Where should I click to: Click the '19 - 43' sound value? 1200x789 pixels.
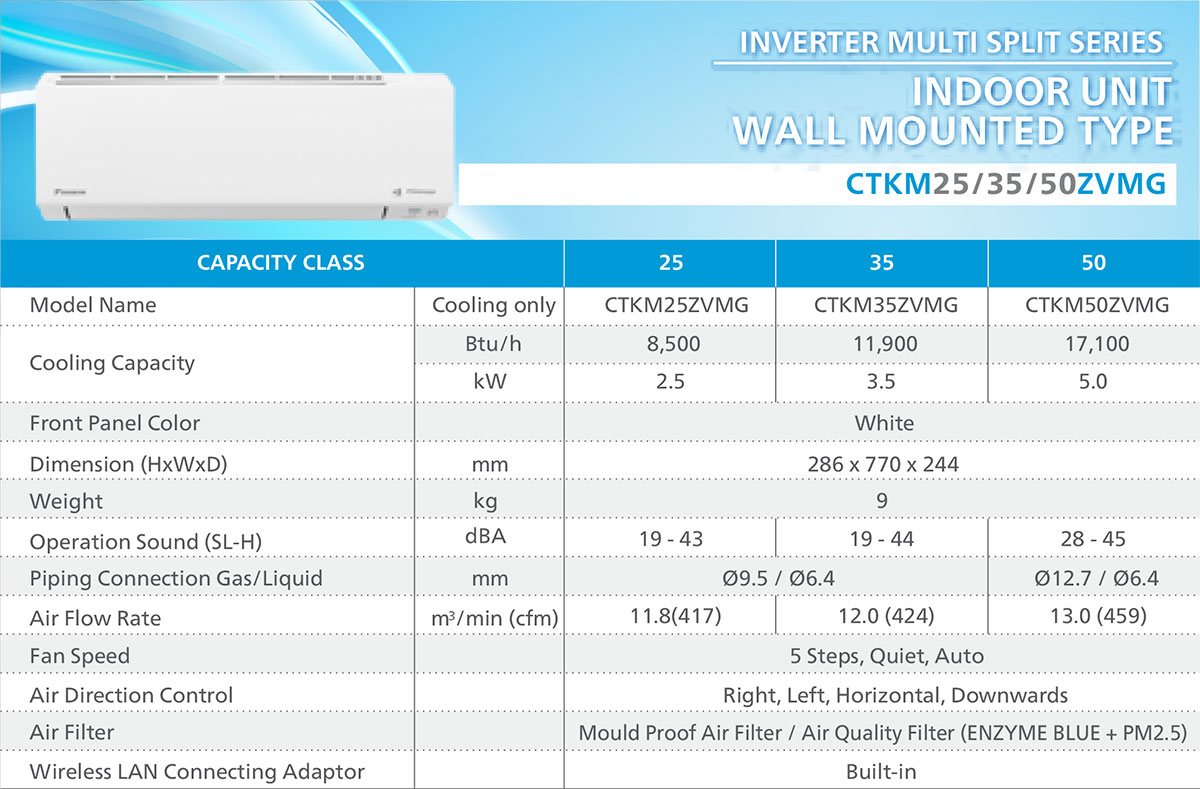point(671,539)
